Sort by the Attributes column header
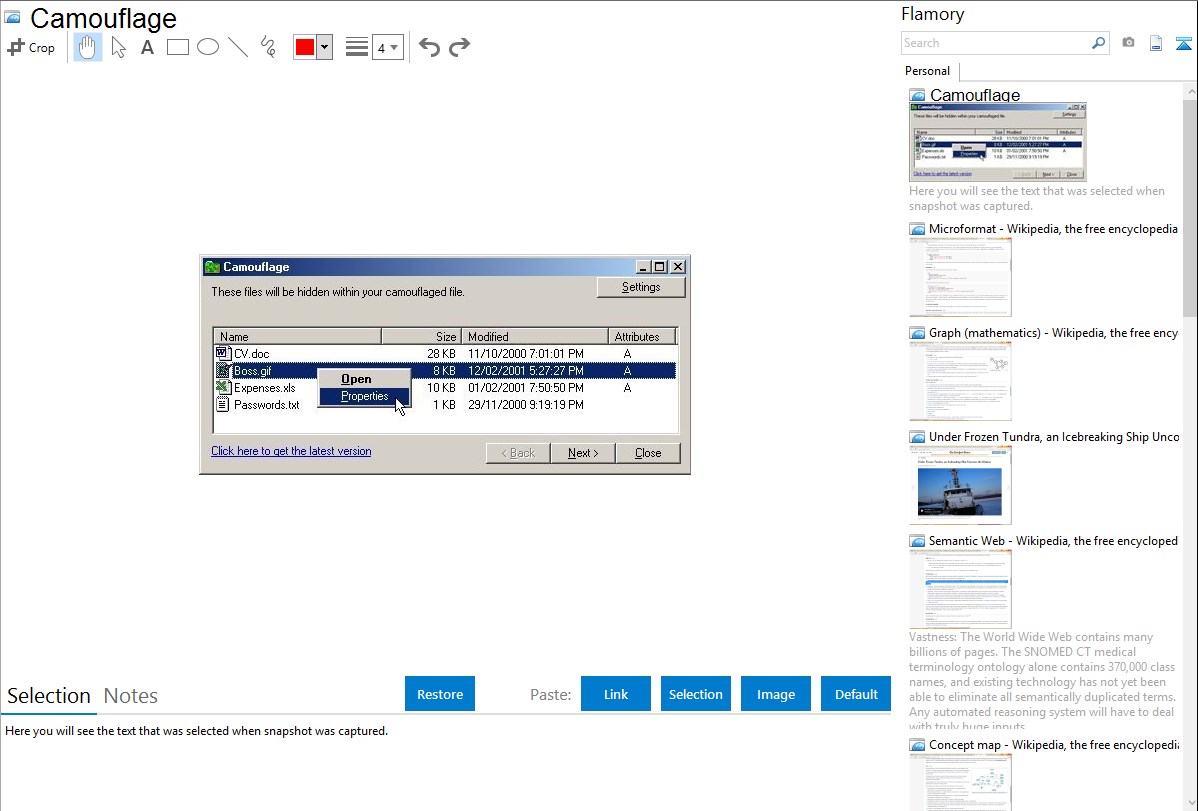 (x=642, y=336)
